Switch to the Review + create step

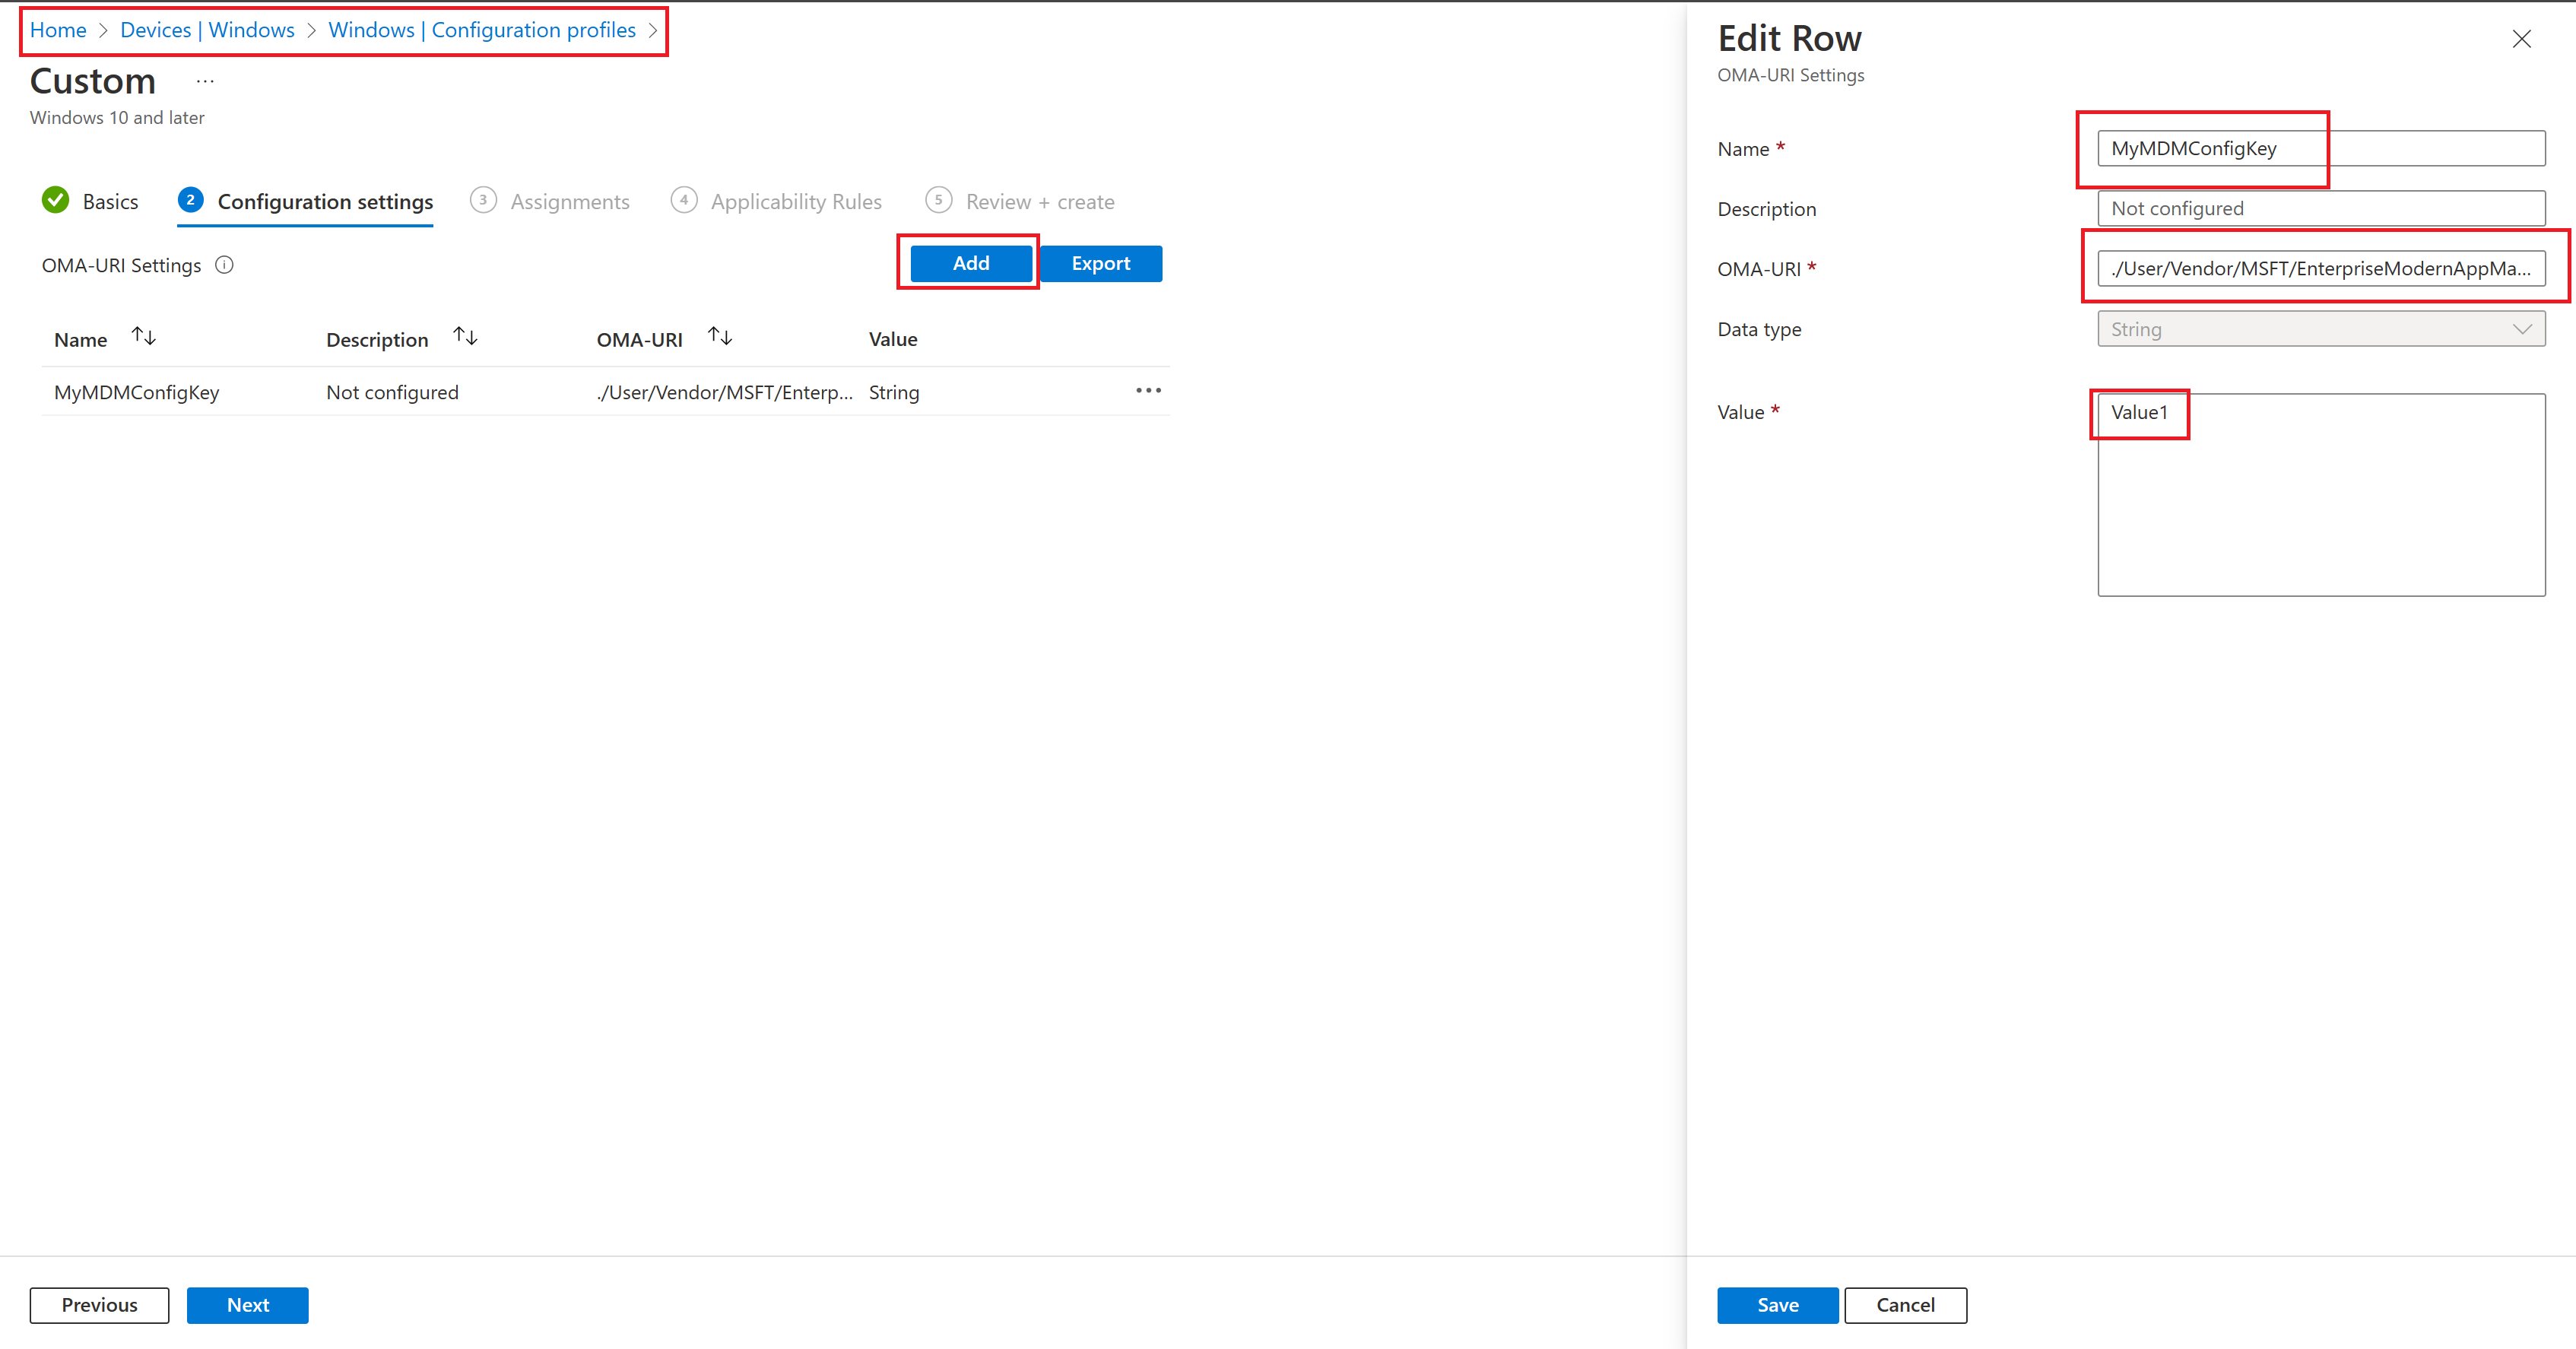tap(1039, 202)
